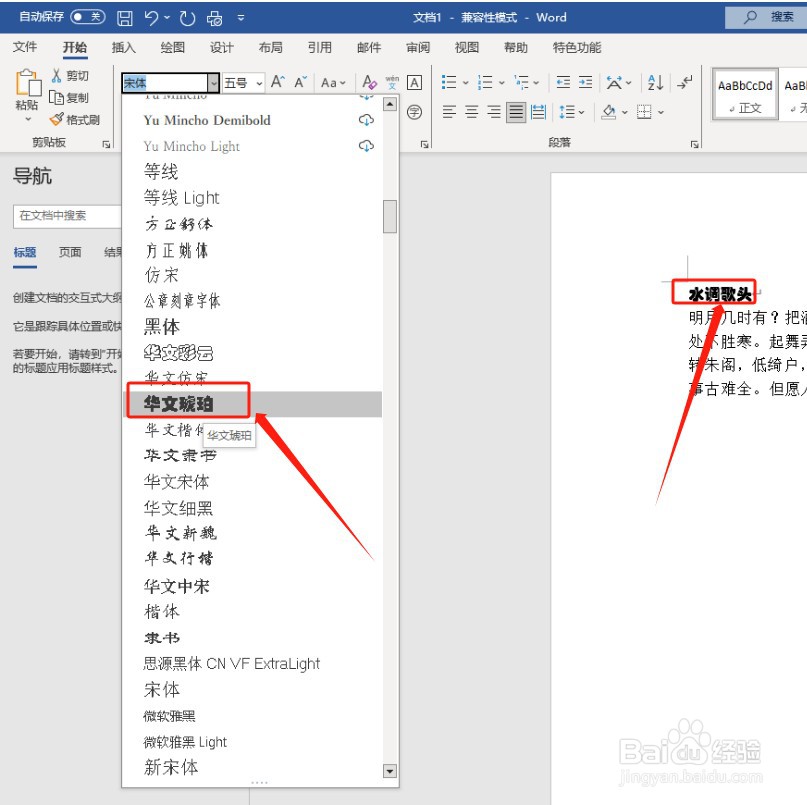This screenshot has height=805, width=807.
Task: Click the Save icon in title bar
Action: pyautogui.click(x=125, y=19)
